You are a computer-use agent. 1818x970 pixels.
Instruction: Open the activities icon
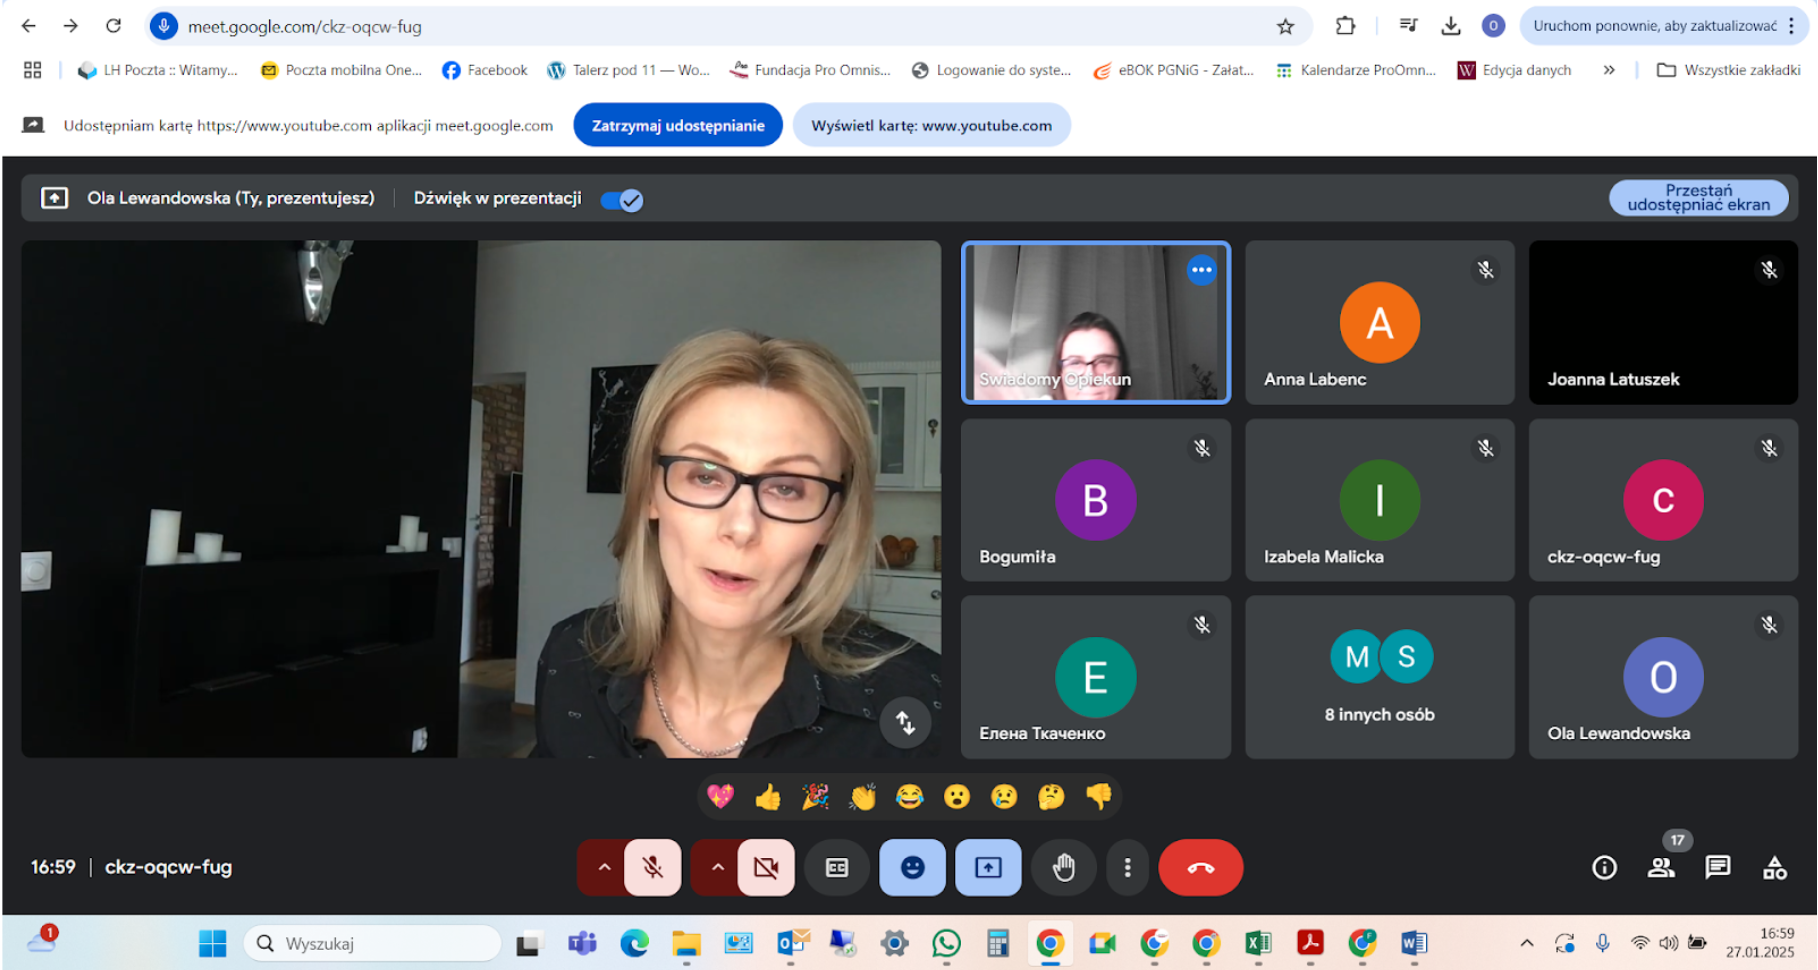pyautogui.click(x=1774, y=867)
